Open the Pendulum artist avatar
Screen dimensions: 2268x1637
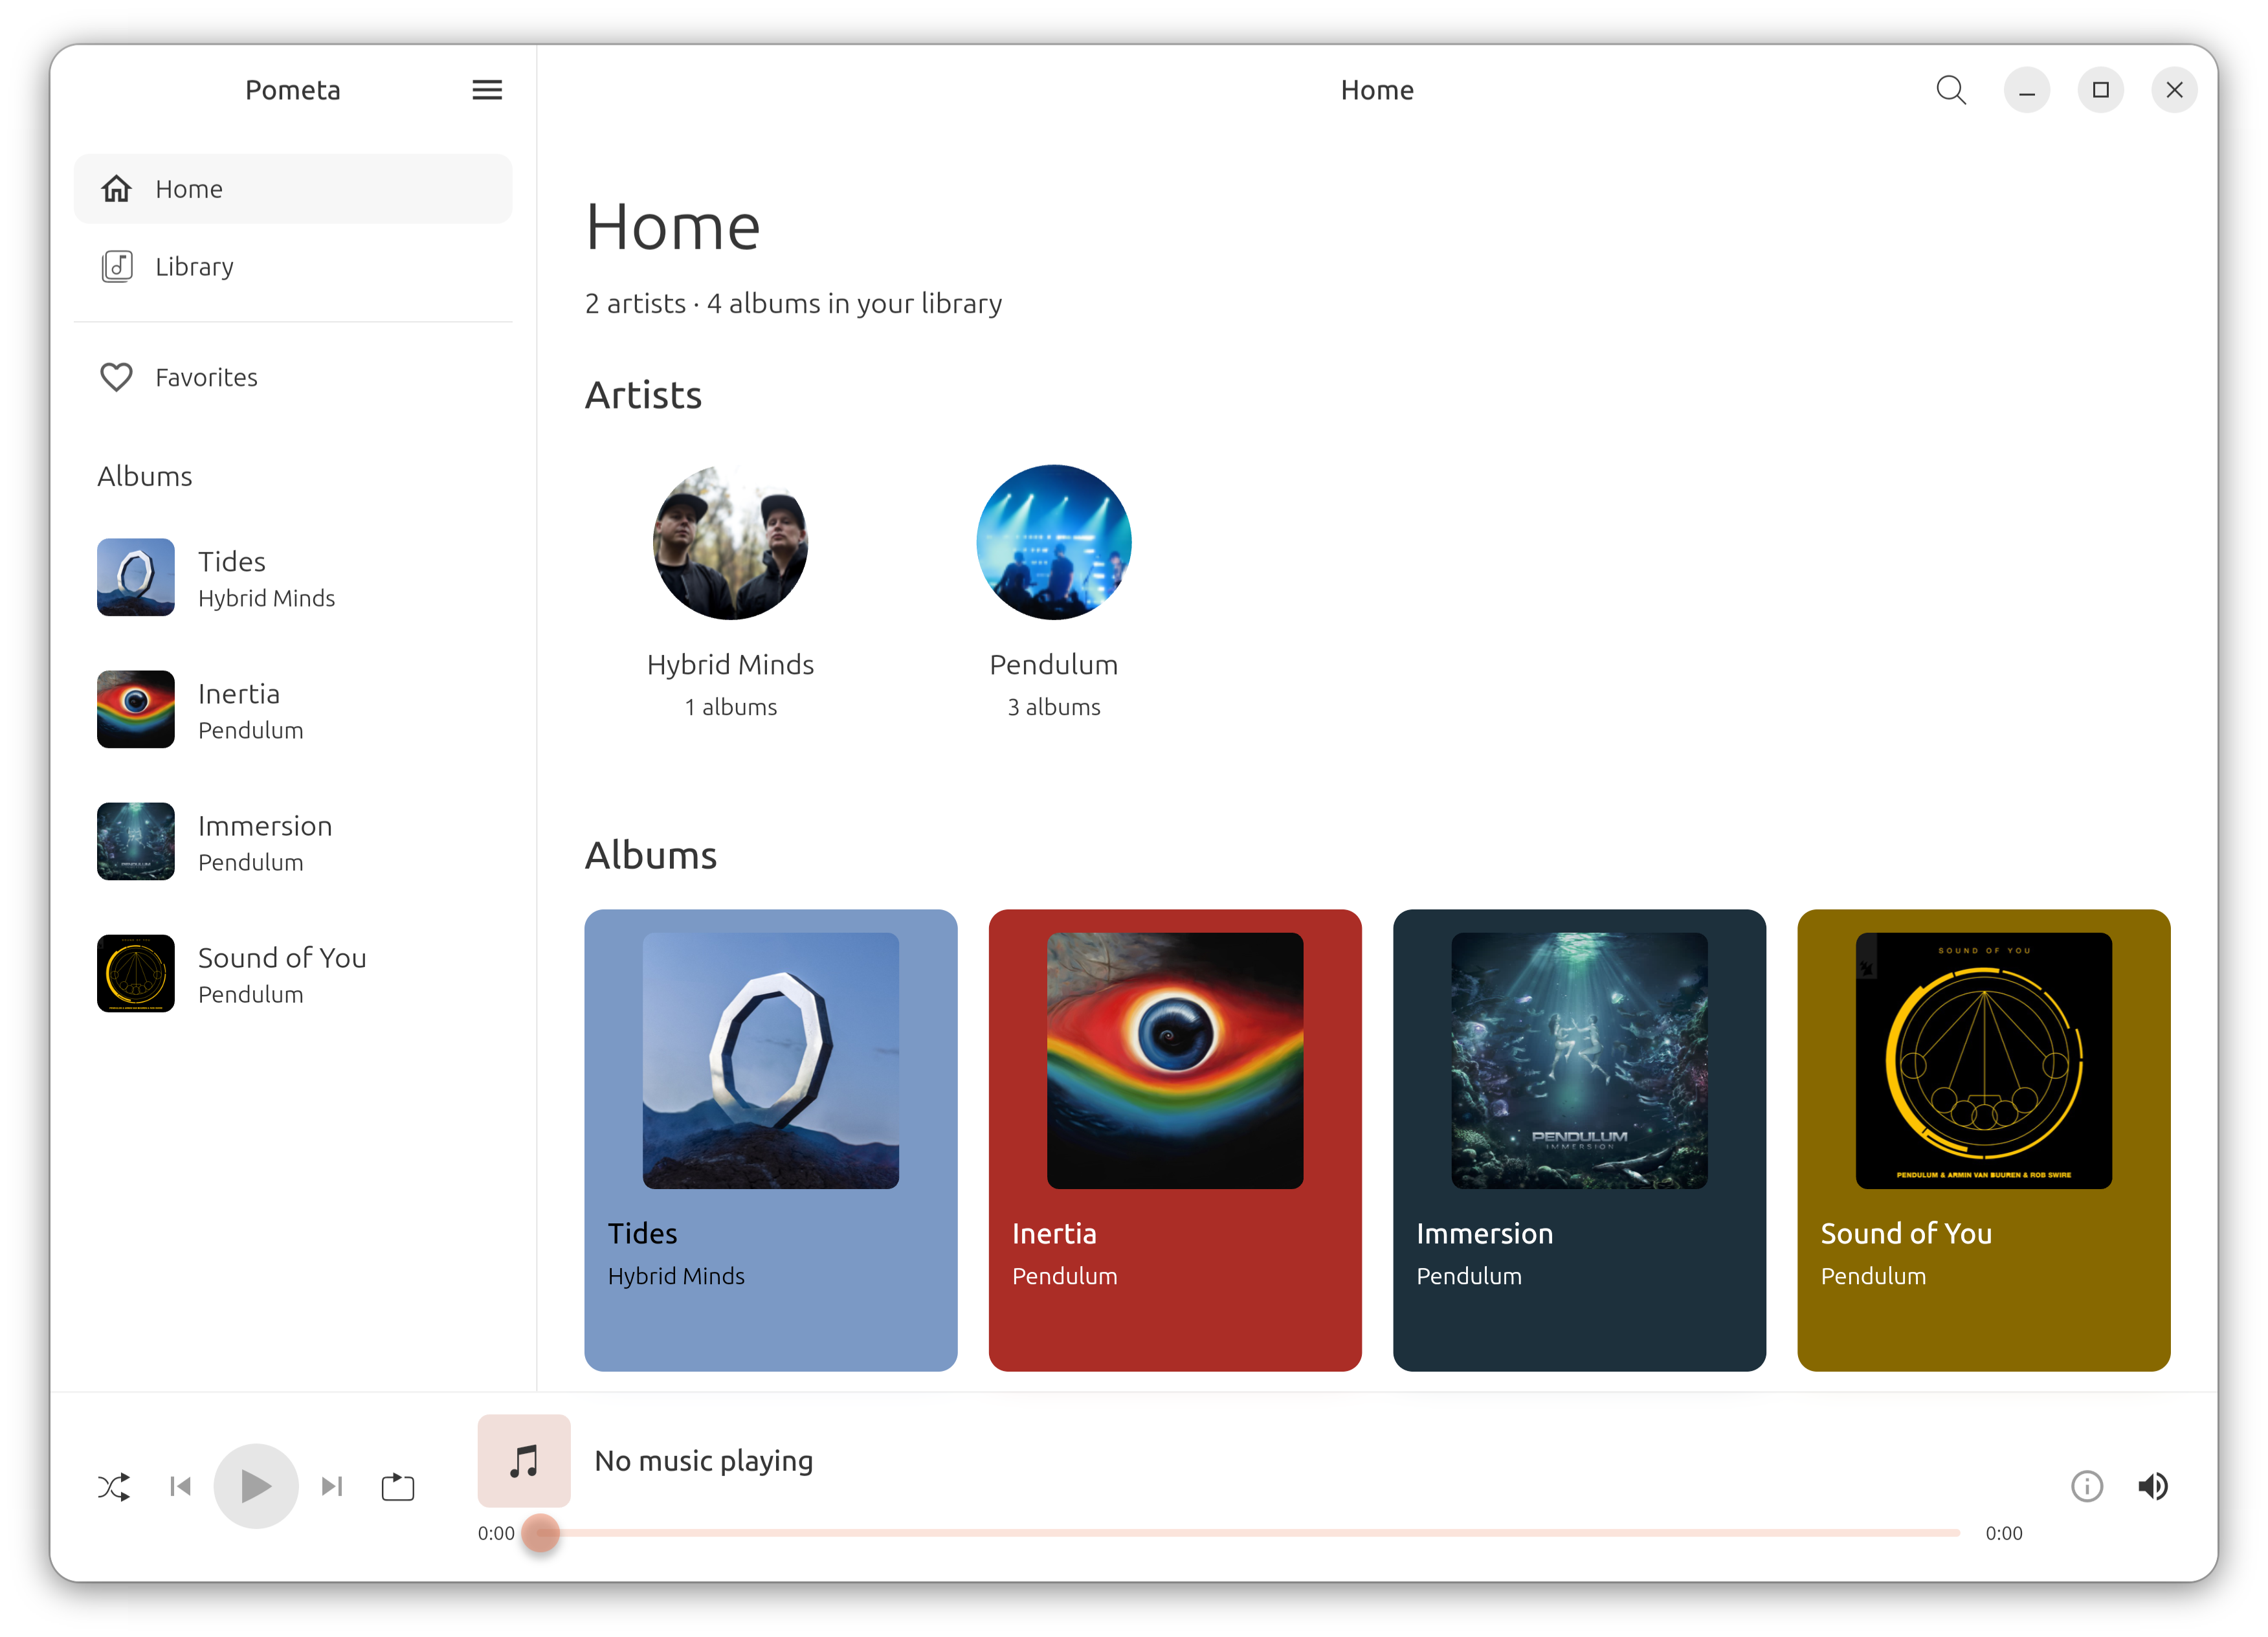1053,542
